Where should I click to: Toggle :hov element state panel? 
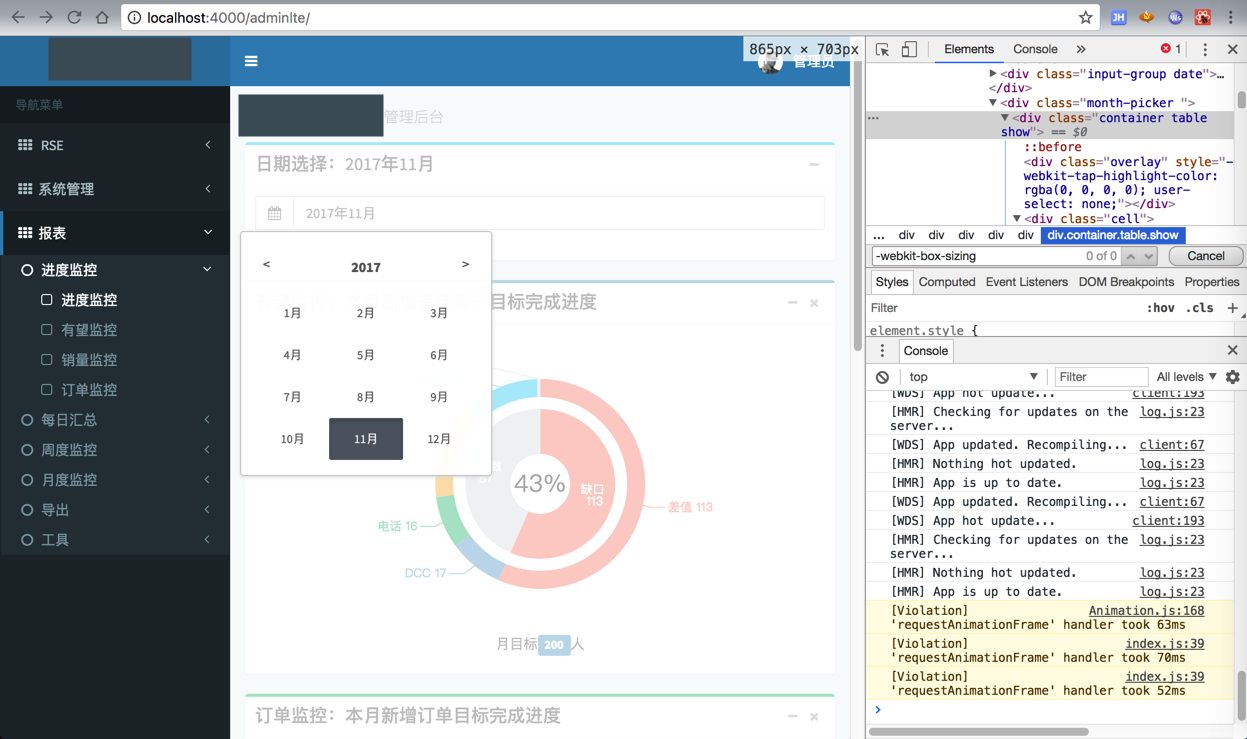[x=1160, y=308]
